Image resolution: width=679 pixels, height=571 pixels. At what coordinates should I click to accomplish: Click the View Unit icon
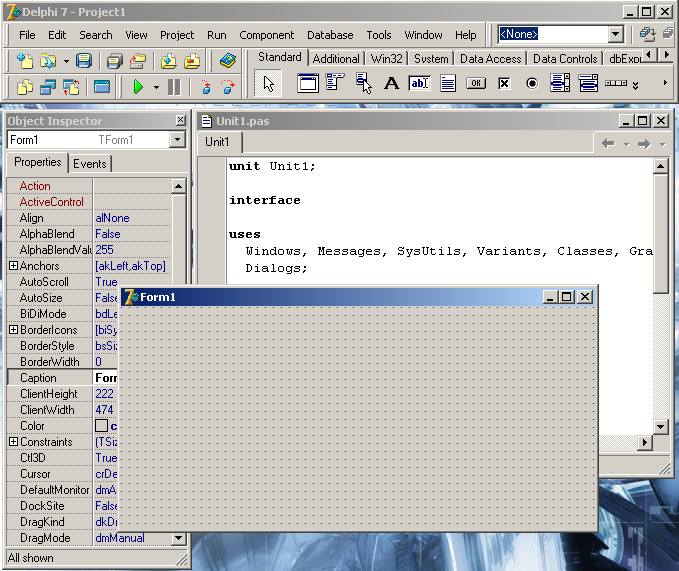tap(25, 87)
